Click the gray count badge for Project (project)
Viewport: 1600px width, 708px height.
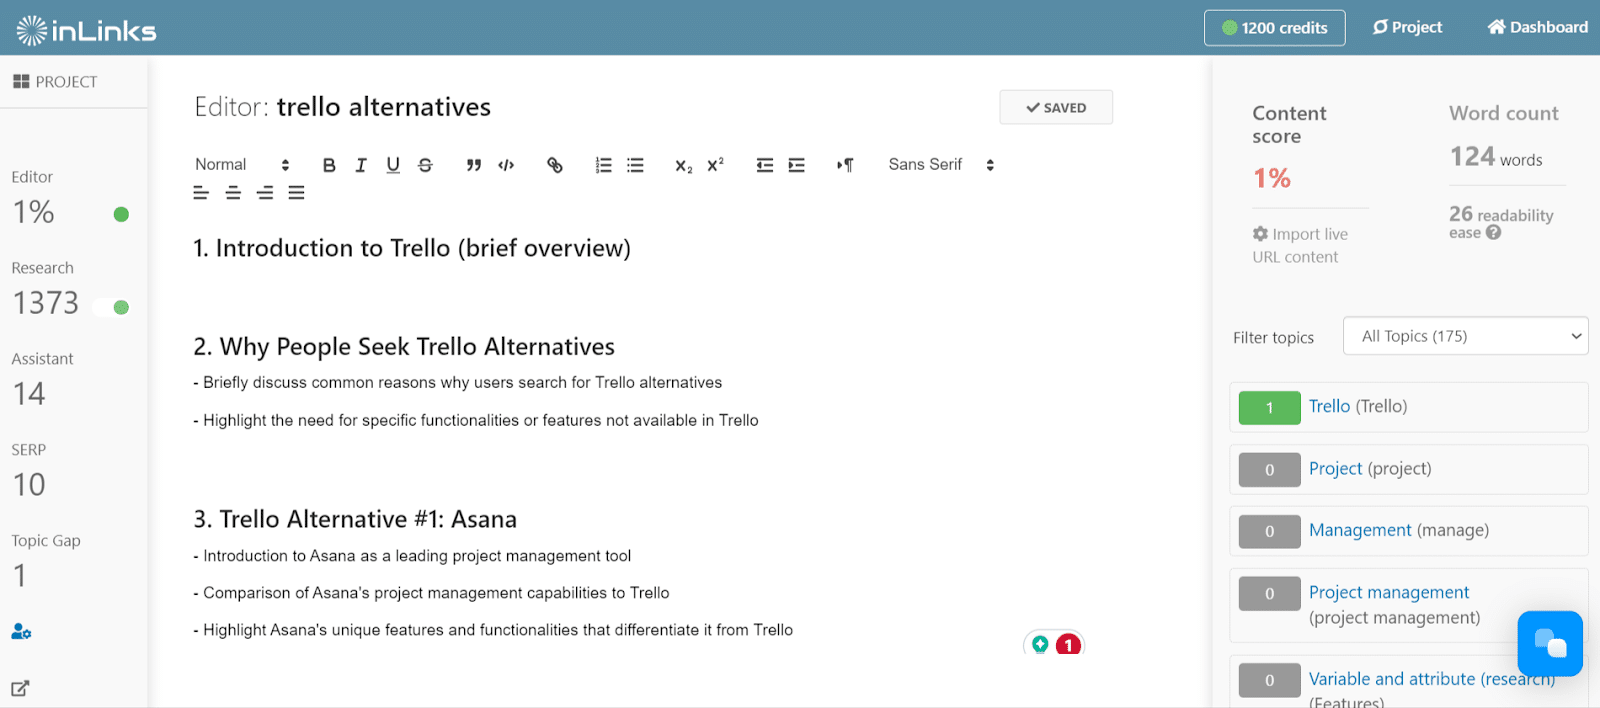click(x=1270, y=470)
